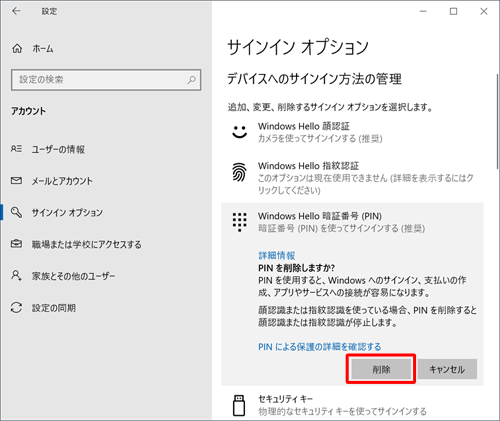Maximize the 設定 window

click(x=453, y=11)
